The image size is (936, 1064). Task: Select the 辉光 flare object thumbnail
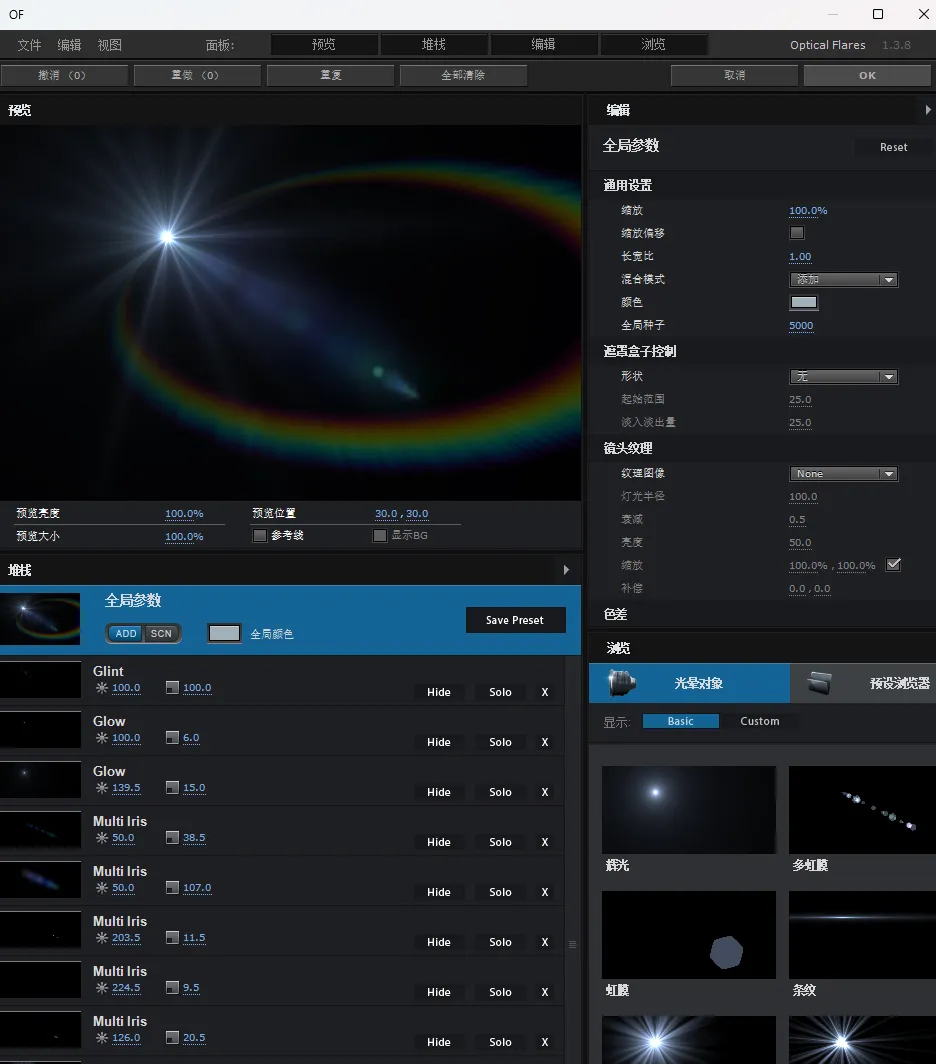pos(689,809)
